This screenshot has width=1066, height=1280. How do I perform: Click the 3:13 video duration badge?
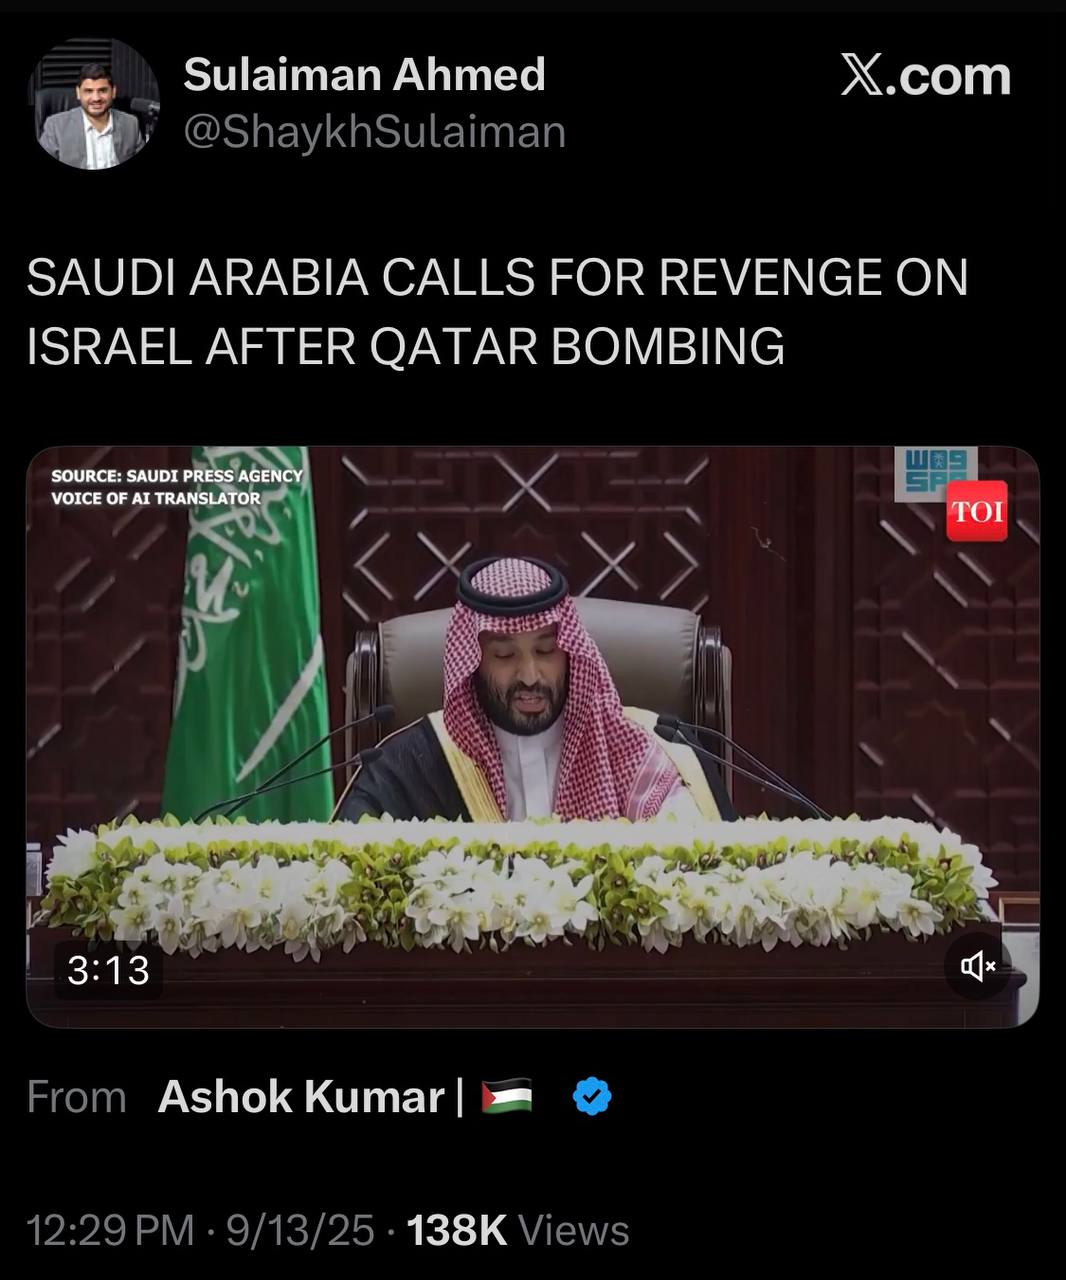(x=108, y=970)
